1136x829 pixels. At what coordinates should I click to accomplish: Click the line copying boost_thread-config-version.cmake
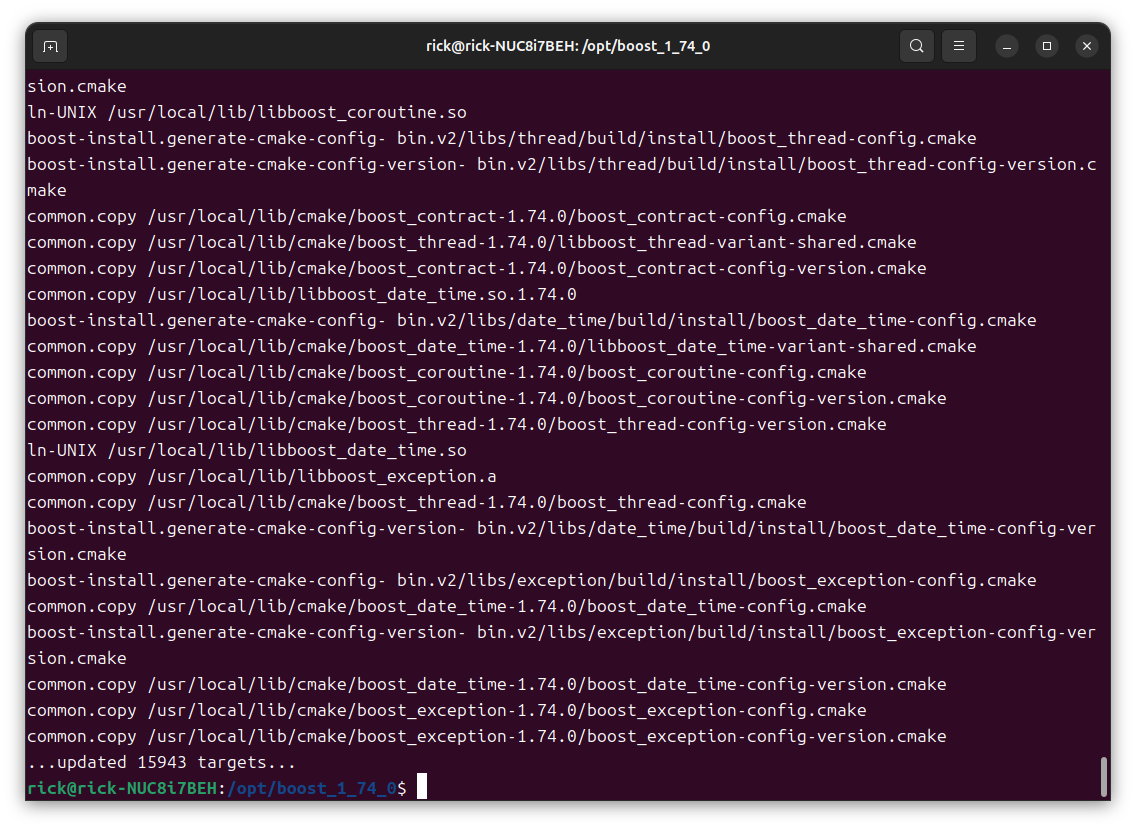457,424
